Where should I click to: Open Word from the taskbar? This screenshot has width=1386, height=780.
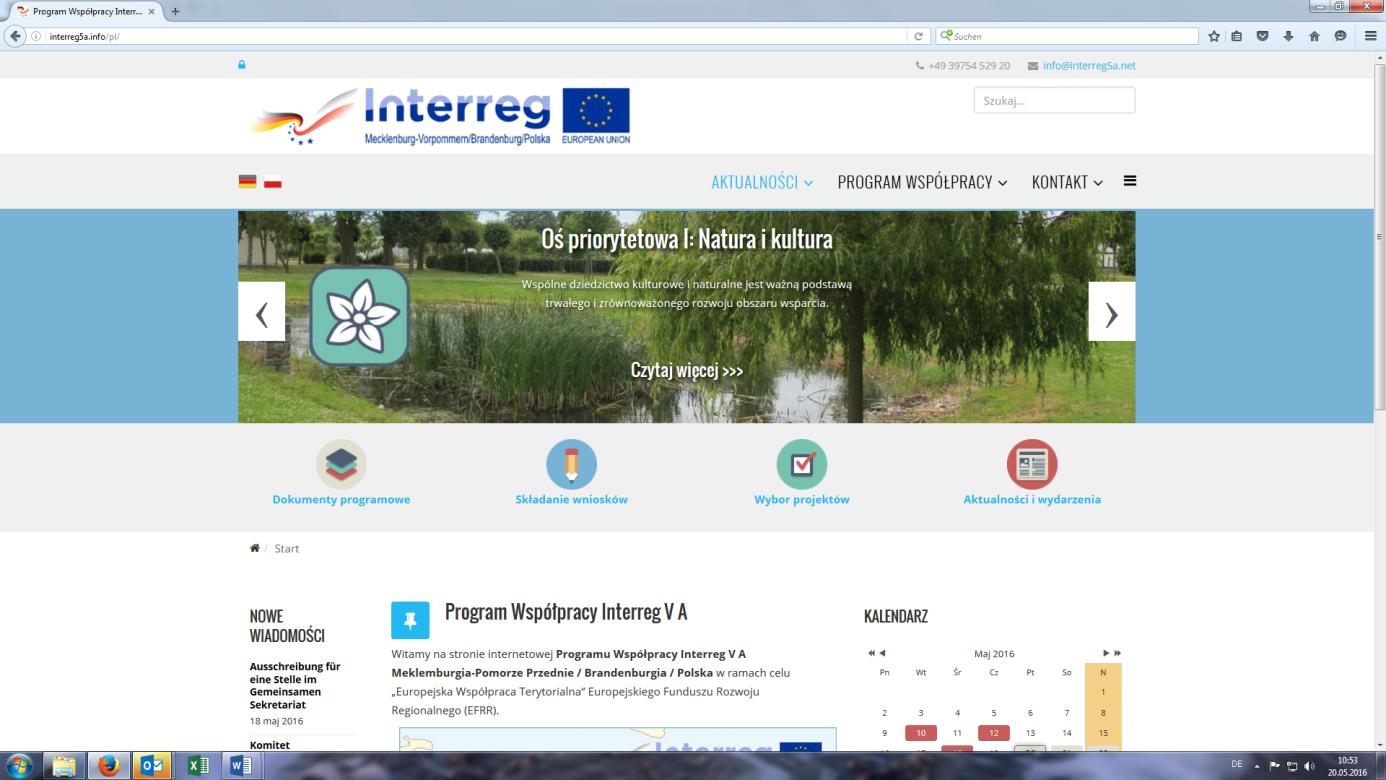242,766
